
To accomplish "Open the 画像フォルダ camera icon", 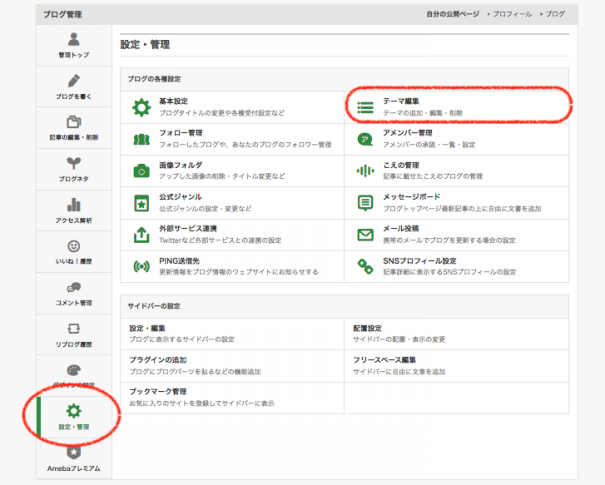I will (141, 170).
